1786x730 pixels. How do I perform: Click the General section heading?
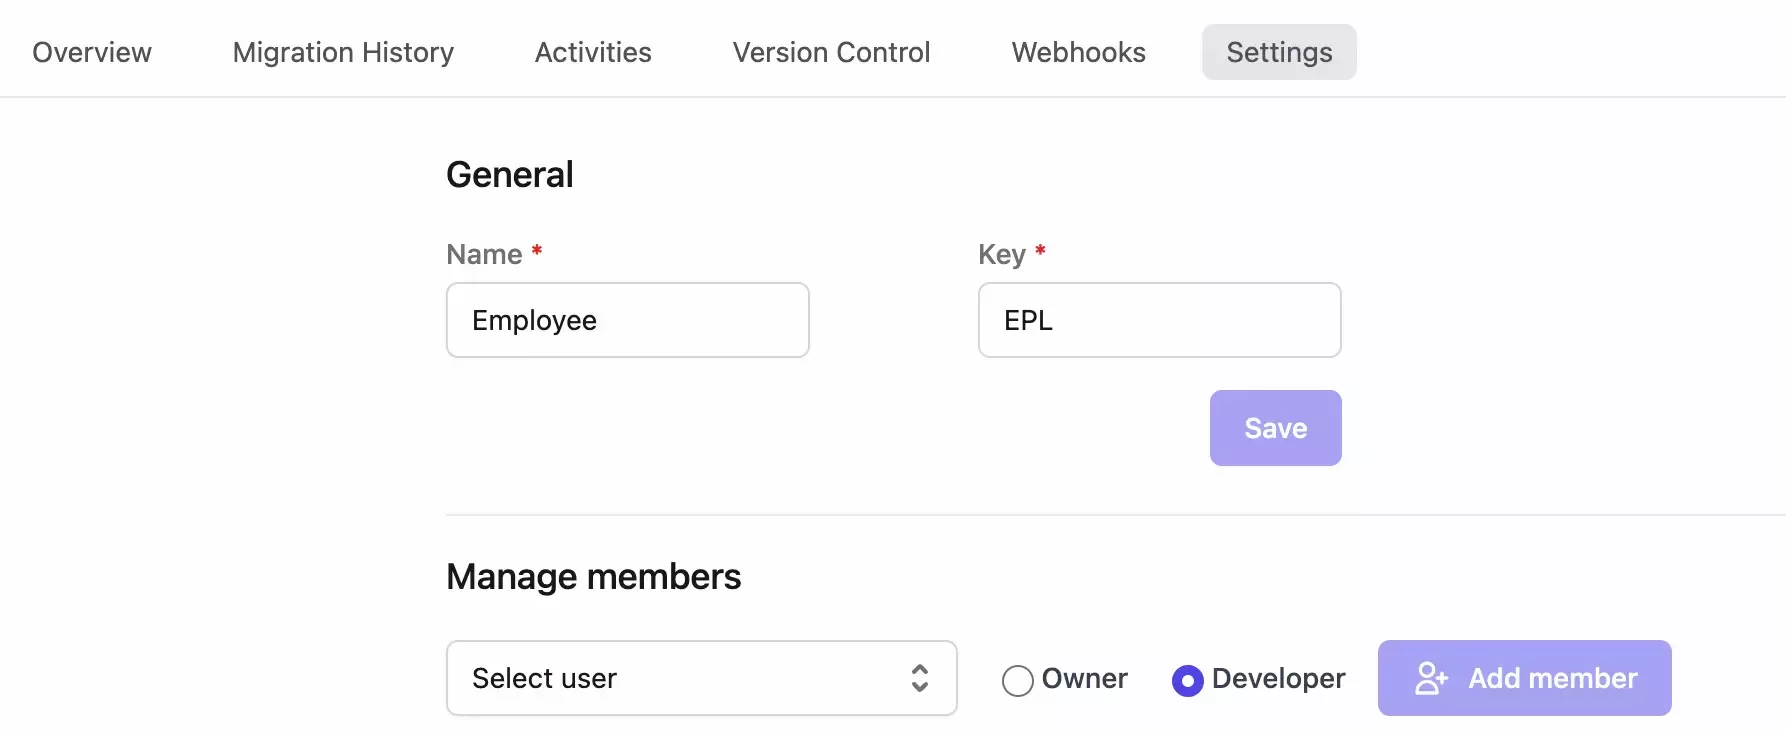pos(510,175)
